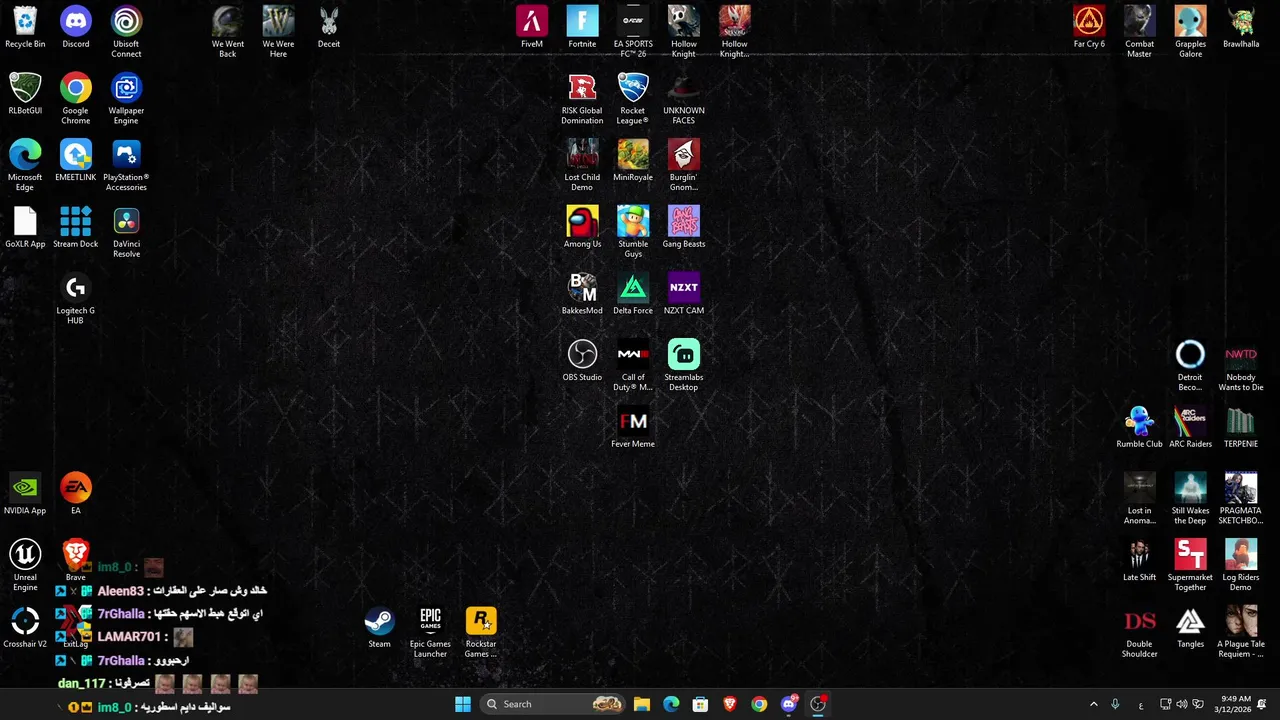Viewport: 1280px width, 720px height.
Task: Click the Rocket League desktop icon
Action: (x=633, y=99)
